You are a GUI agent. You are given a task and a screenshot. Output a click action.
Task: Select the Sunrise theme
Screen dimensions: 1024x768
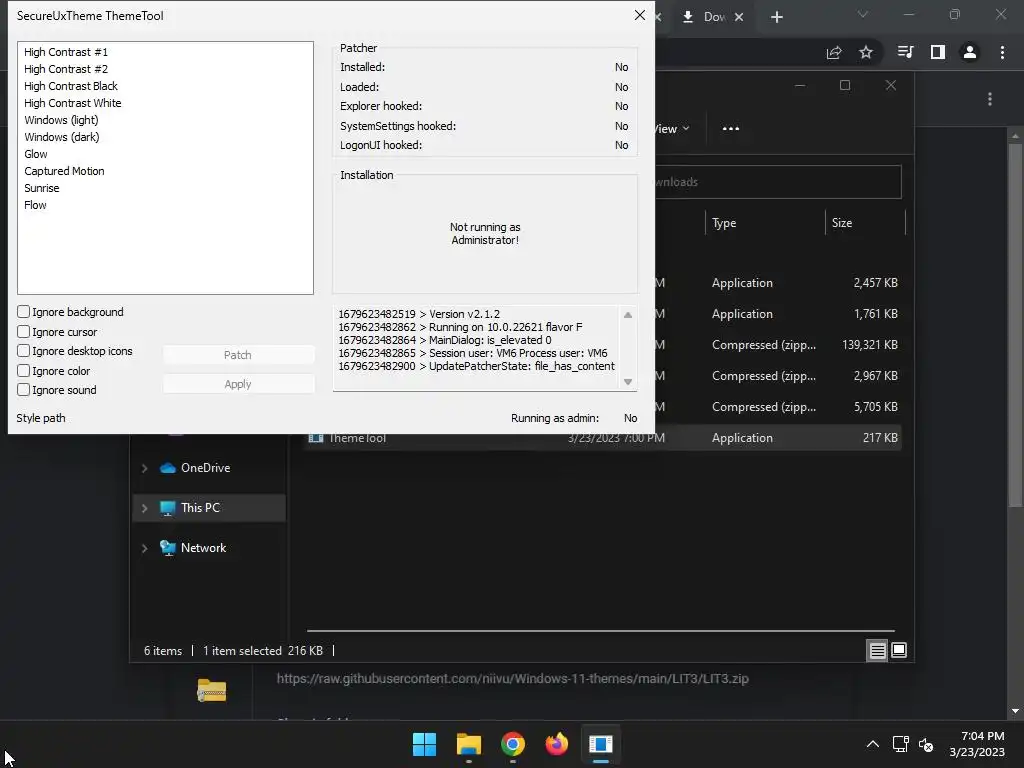[42, 188]
